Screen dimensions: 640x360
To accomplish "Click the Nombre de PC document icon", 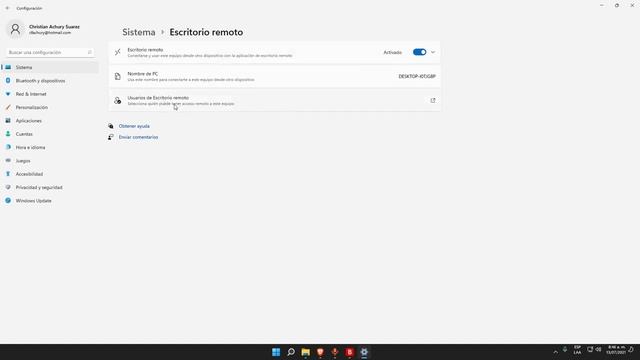I will 118,76.
